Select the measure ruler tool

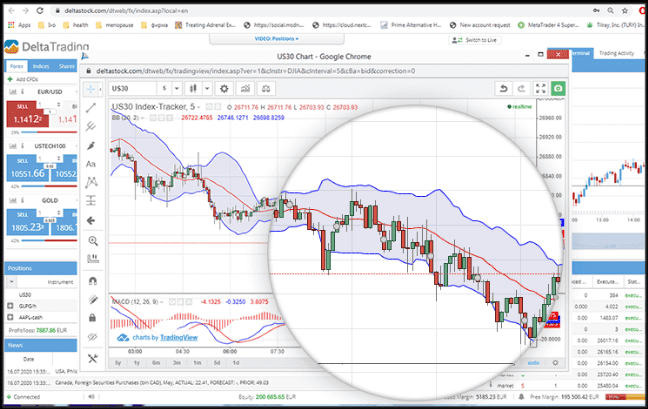point(93,259)
